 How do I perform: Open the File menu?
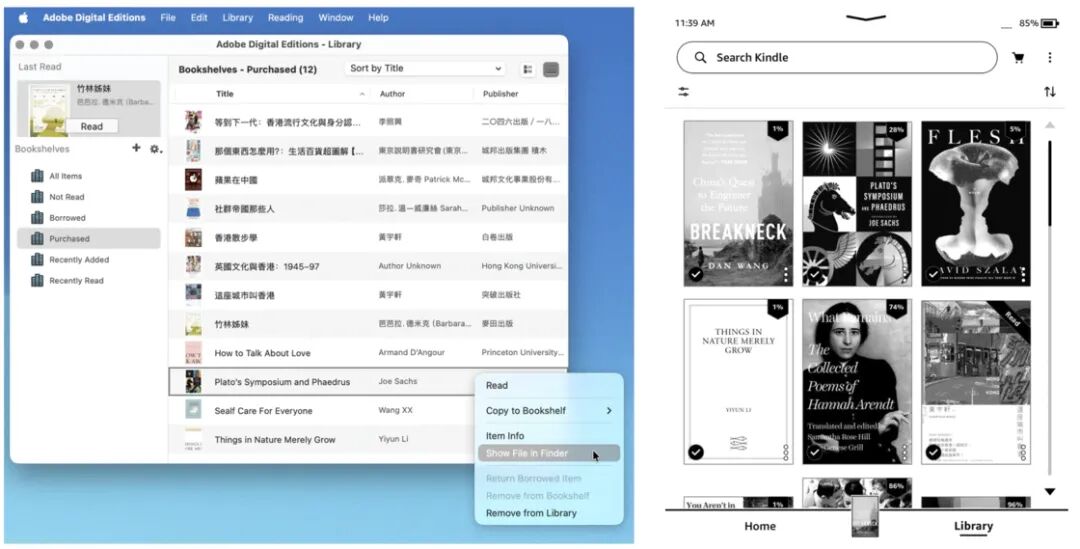coord(168,18)
